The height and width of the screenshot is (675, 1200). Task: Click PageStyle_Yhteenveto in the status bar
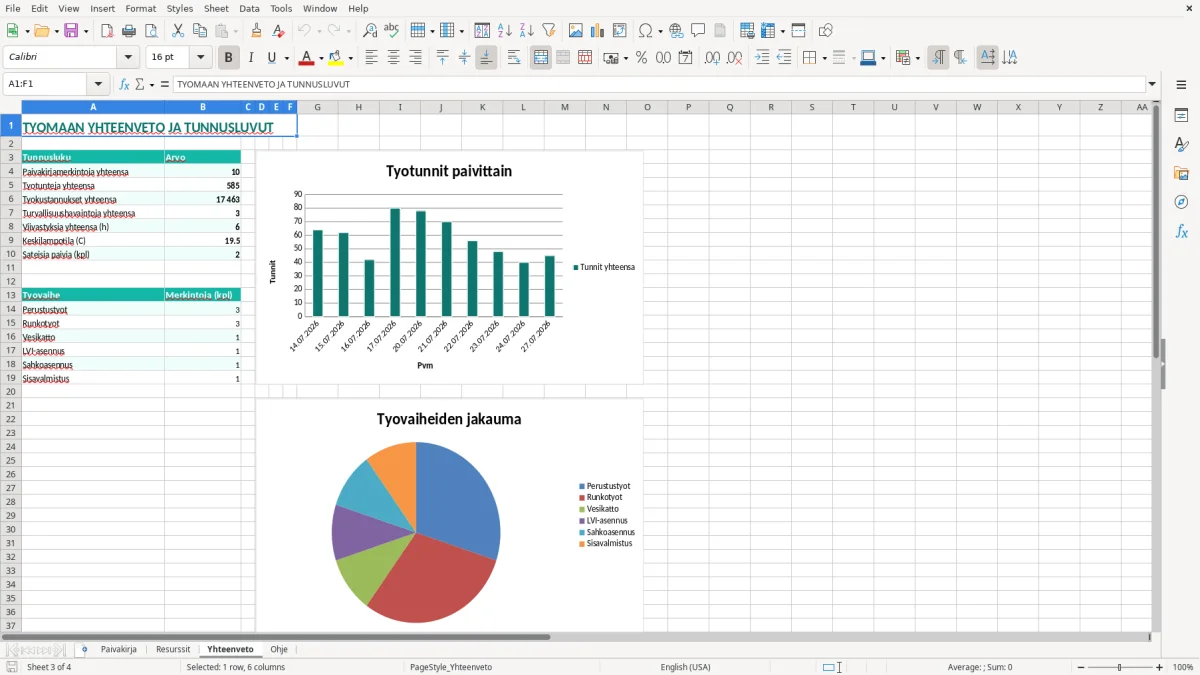450,667
